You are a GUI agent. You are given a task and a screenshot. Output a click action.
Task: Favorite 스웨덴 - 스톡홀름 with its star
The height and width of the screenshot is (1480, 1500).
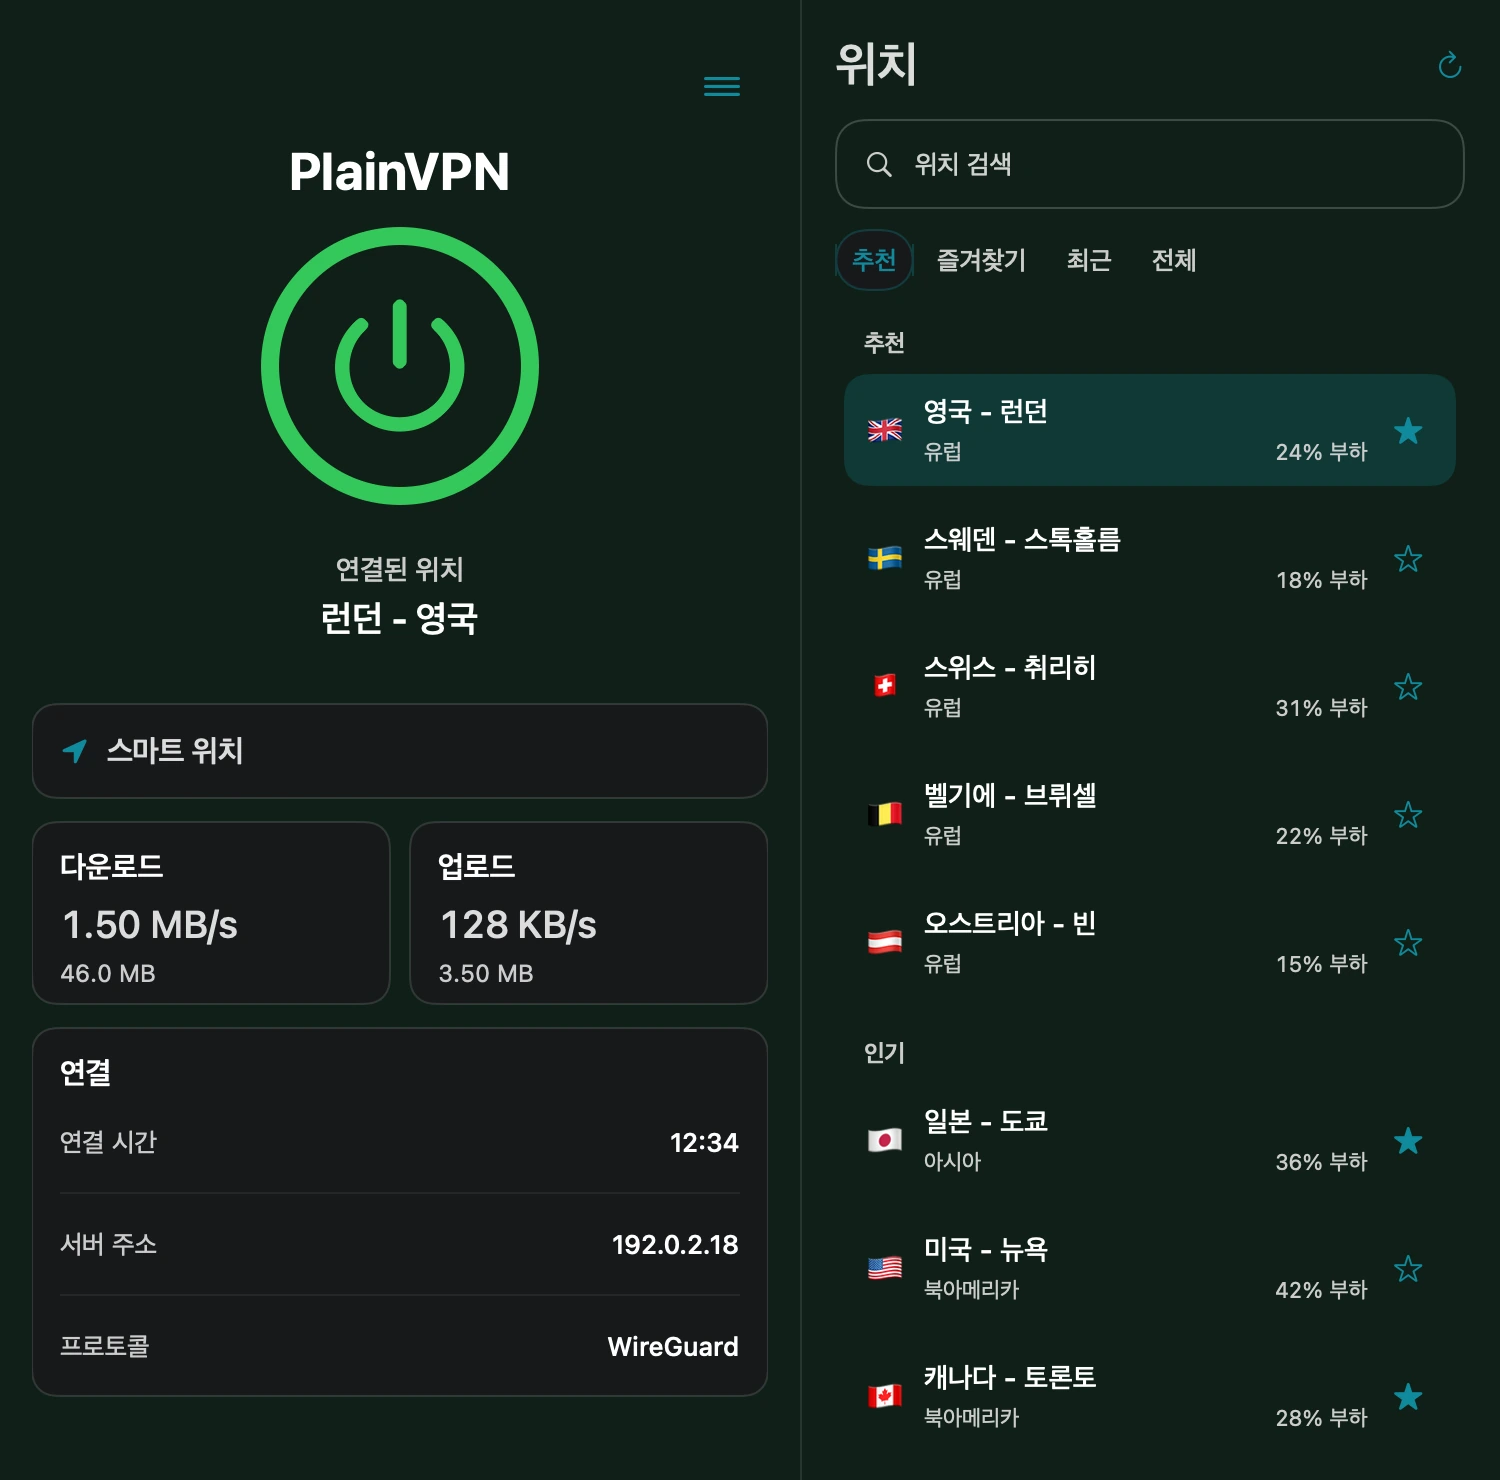click(1408, 558)
